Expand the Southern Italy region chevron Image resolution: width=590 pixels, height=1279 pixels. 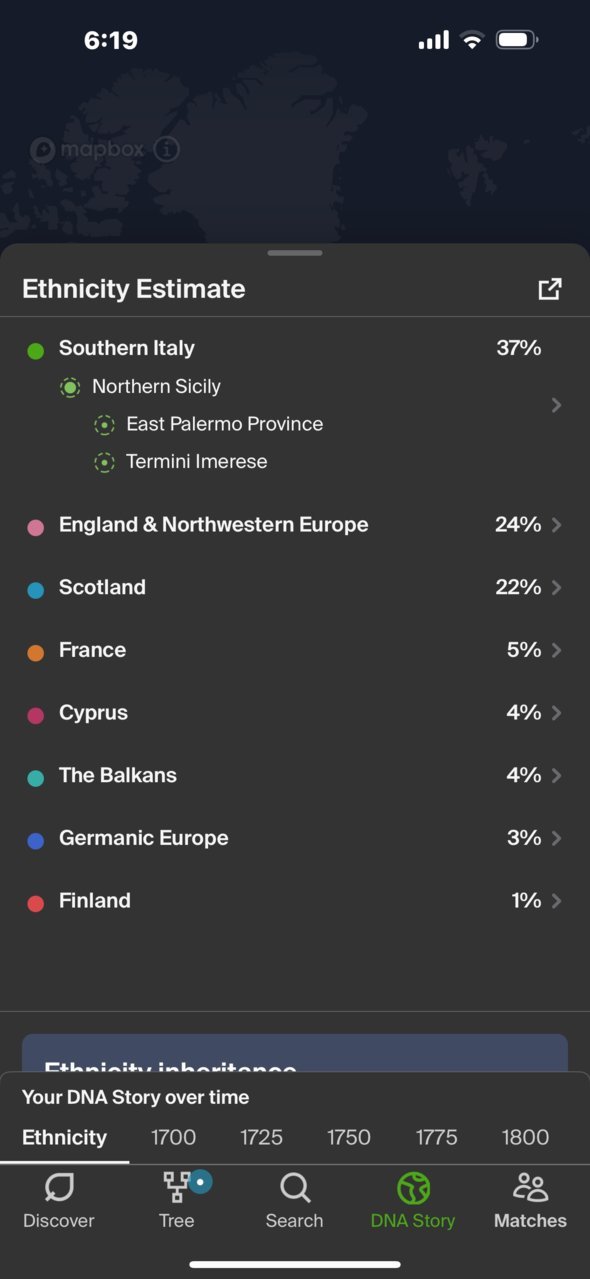coord(556,405)
